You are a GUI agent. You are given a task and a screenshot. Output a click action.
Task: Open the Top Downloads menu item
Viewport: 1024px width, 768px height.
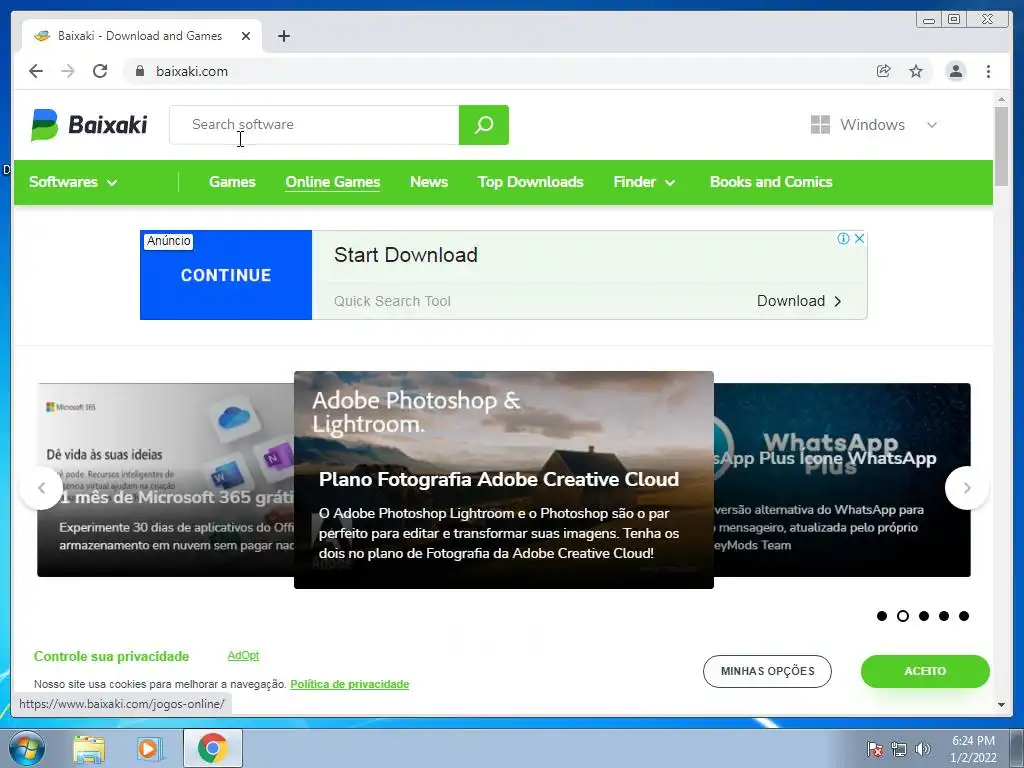[x=530, y=182]
